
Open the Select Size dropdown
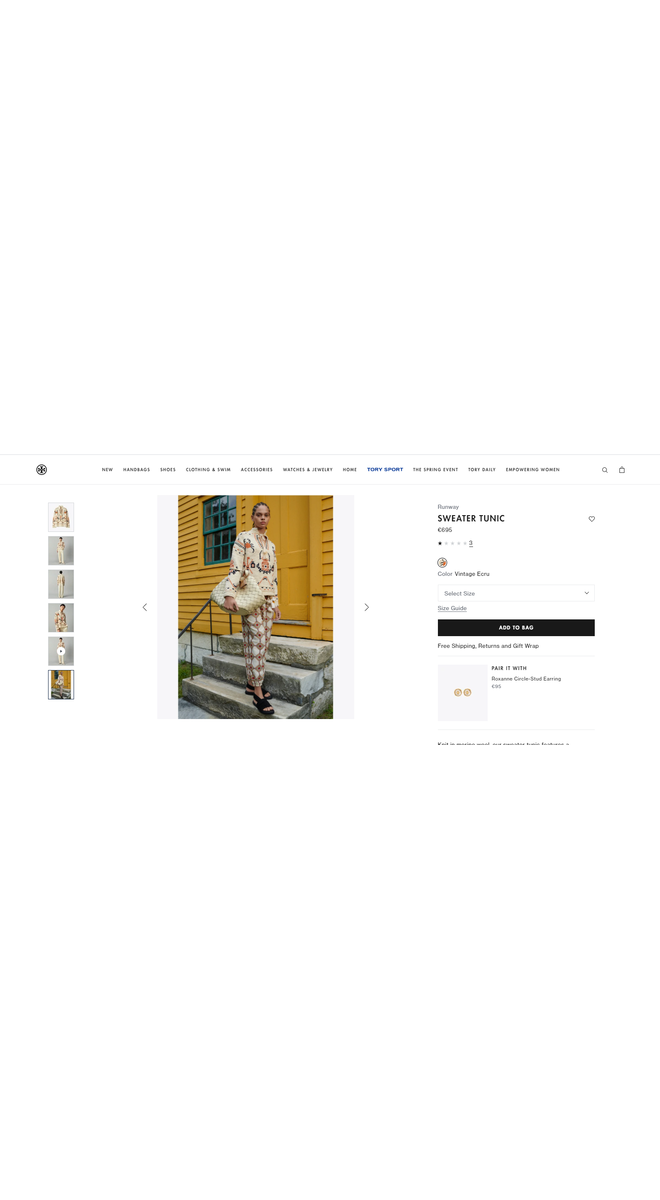point(516,593)
